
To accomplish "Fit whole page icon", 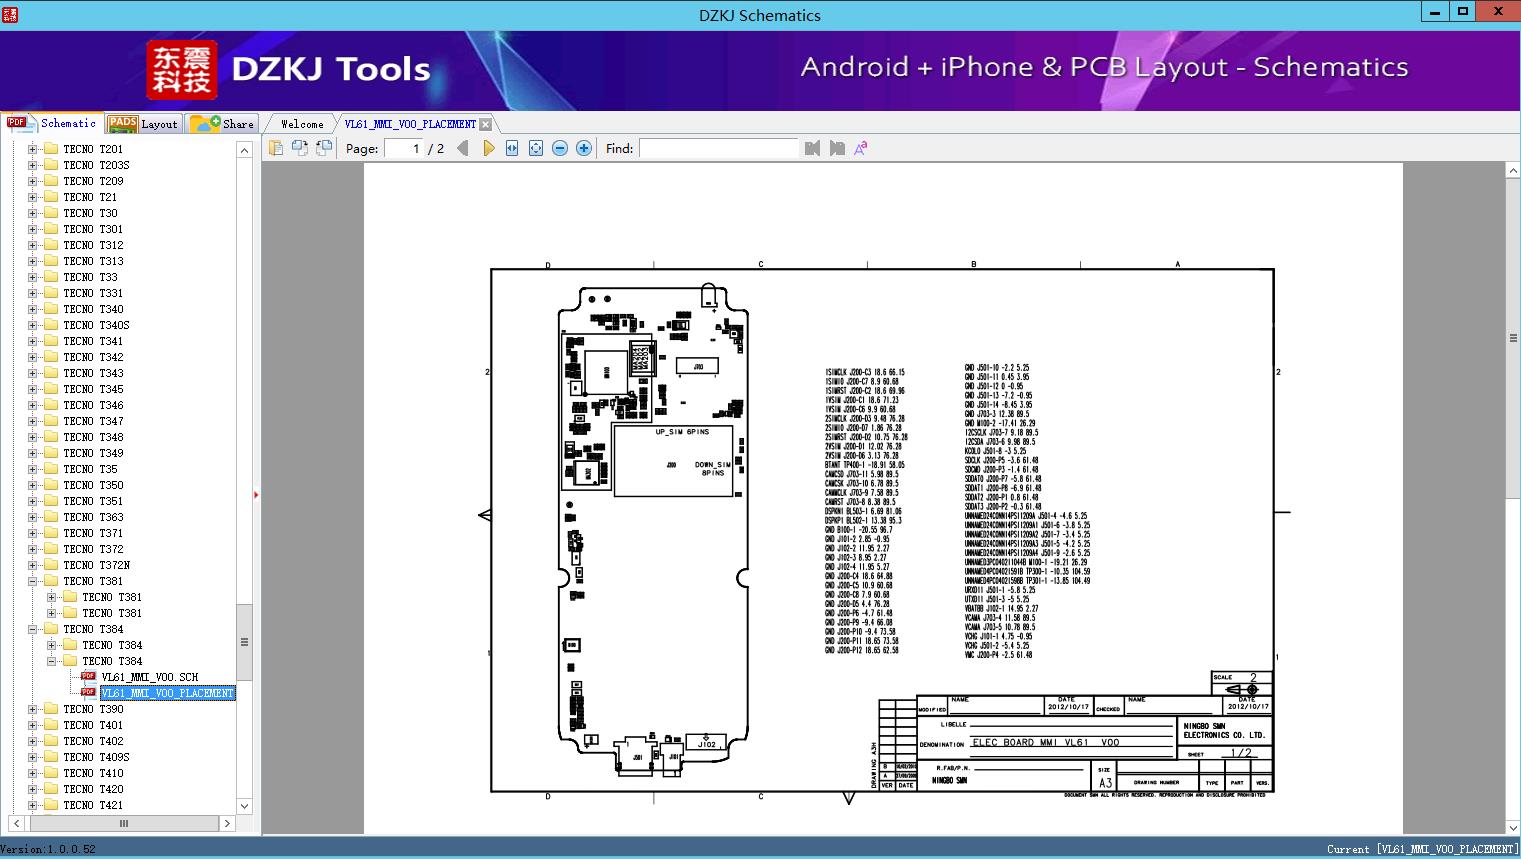I will [536, 148].
